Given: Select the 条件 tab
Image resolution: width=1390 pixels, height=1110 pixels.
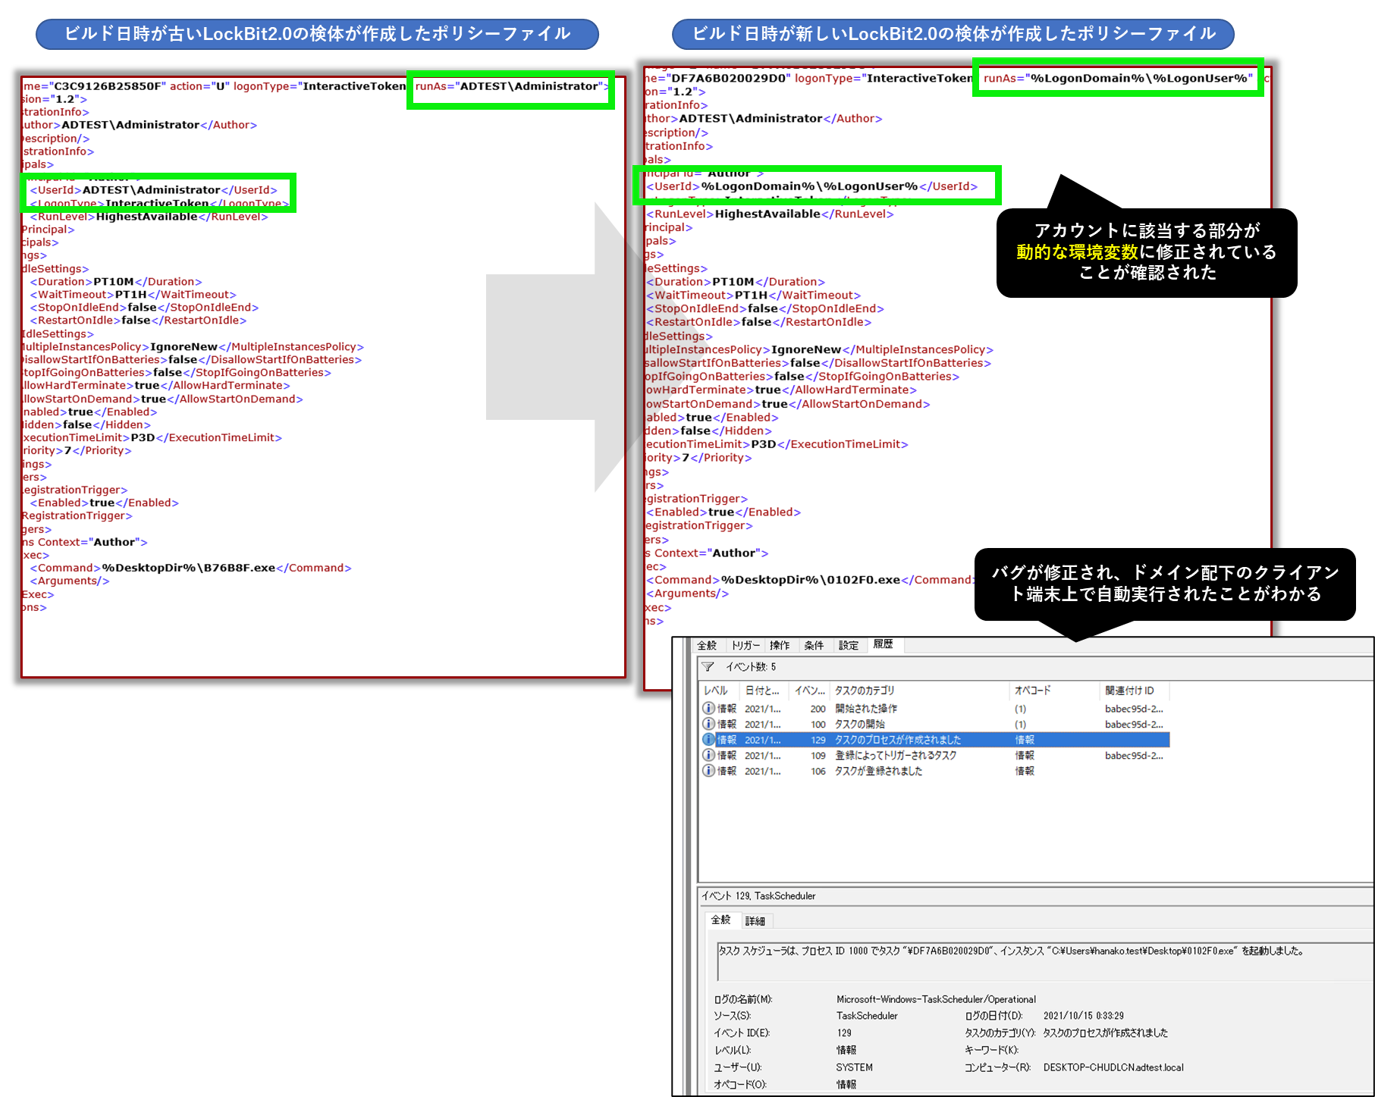Looking at the screenshot, I should [814, 646].
